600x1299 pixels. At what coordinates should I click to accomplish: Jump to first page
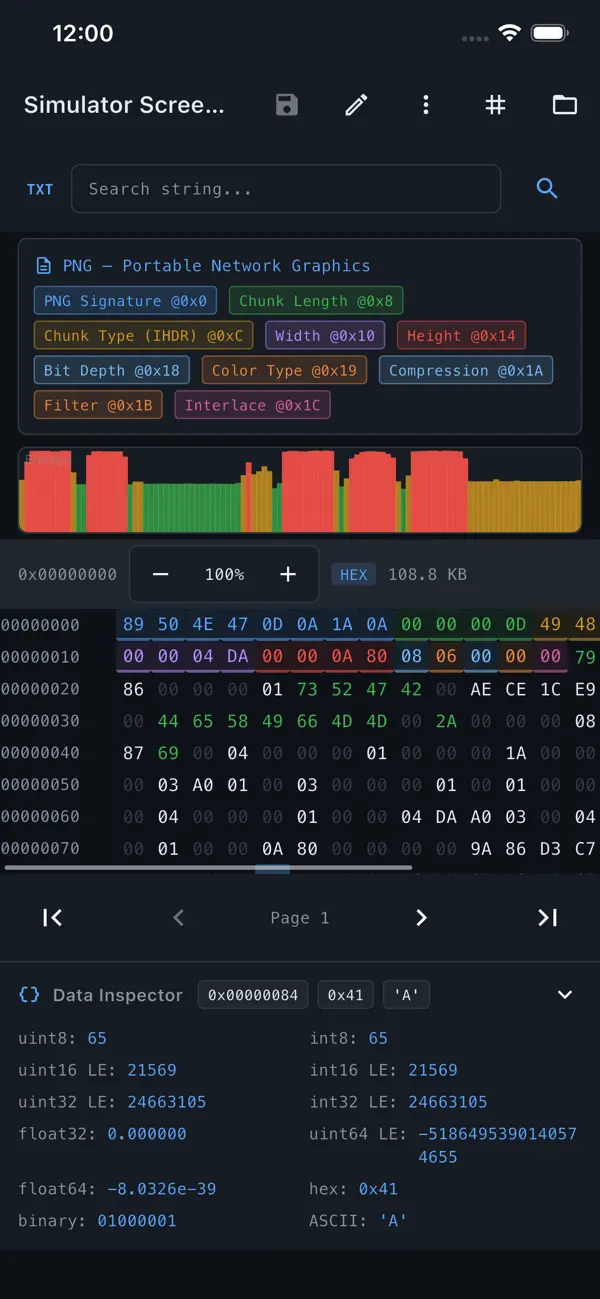(x=53, y=918)
